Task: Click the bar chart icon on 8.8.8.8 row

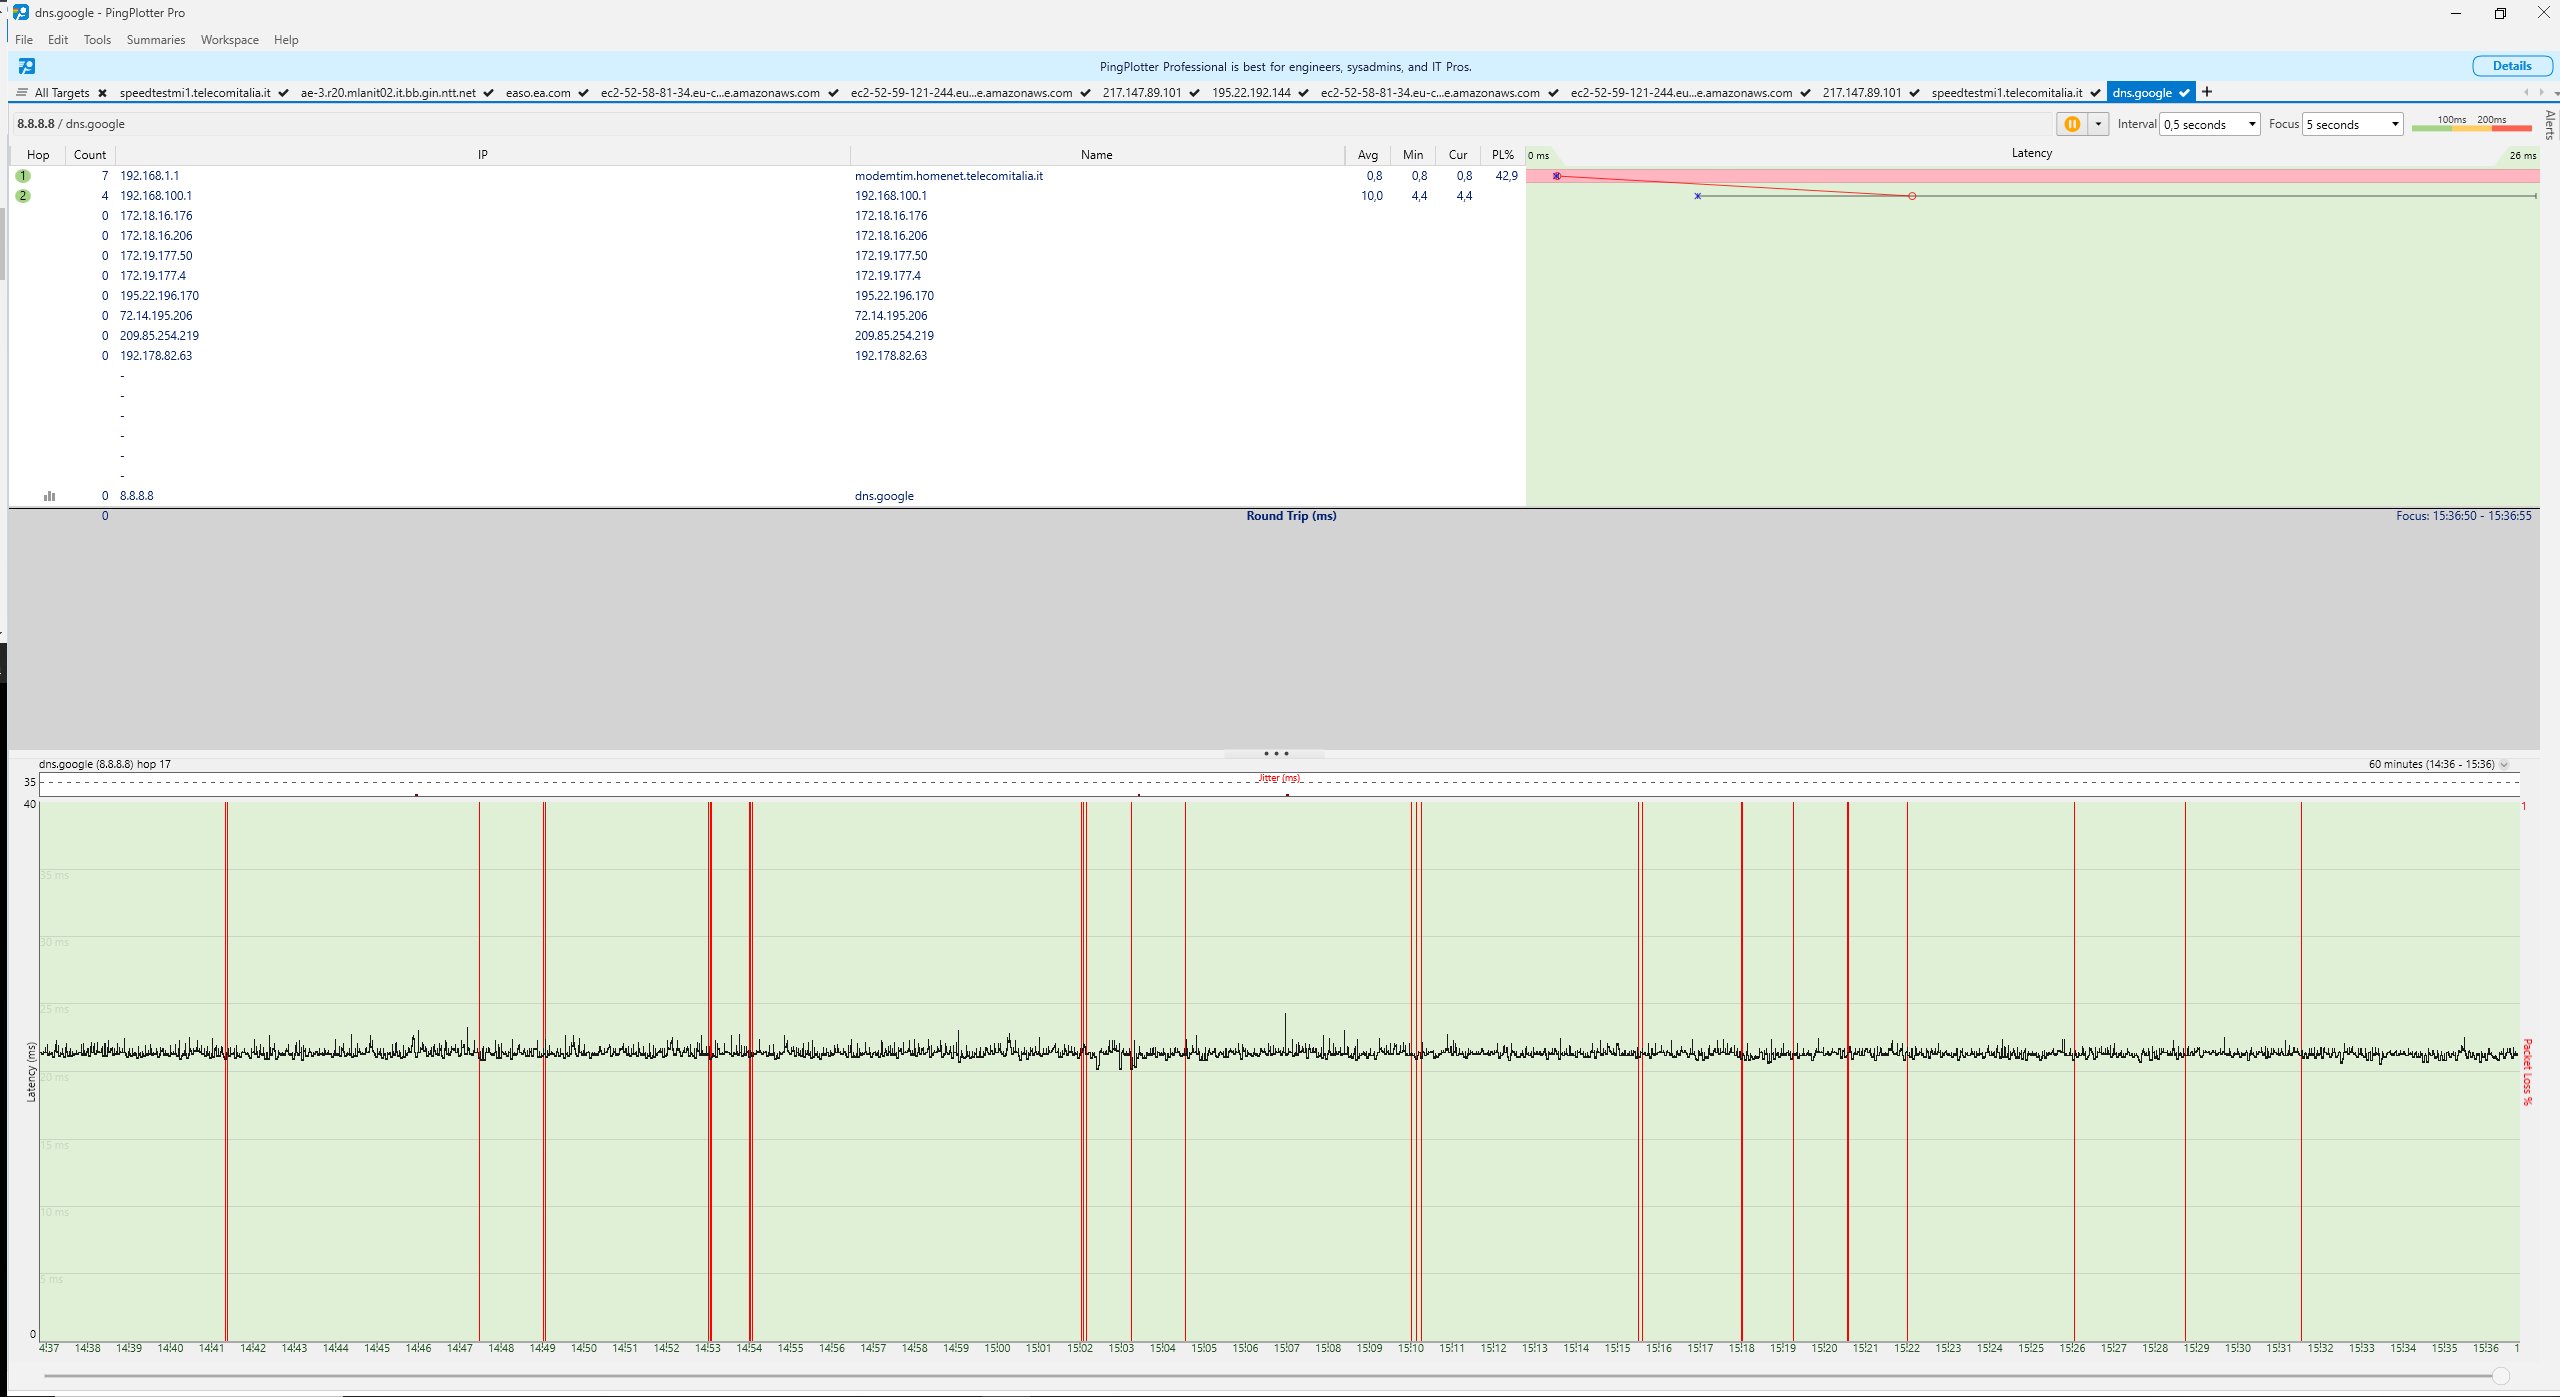Action: [x=49, y=496]
